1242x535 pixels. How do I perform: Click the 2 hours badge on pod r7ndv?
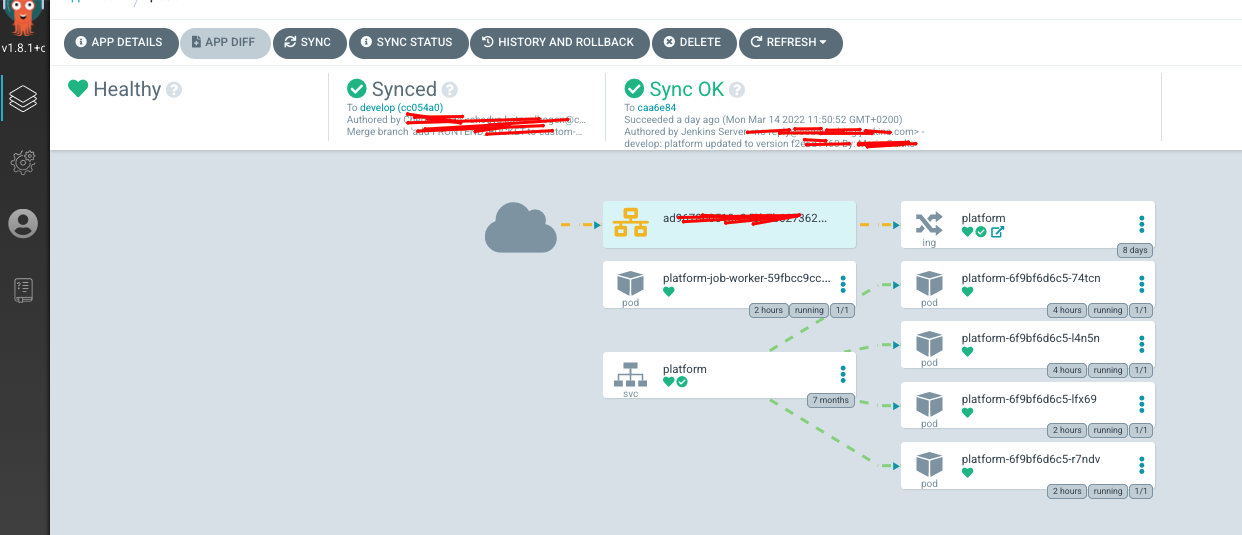coord(1066,490)
